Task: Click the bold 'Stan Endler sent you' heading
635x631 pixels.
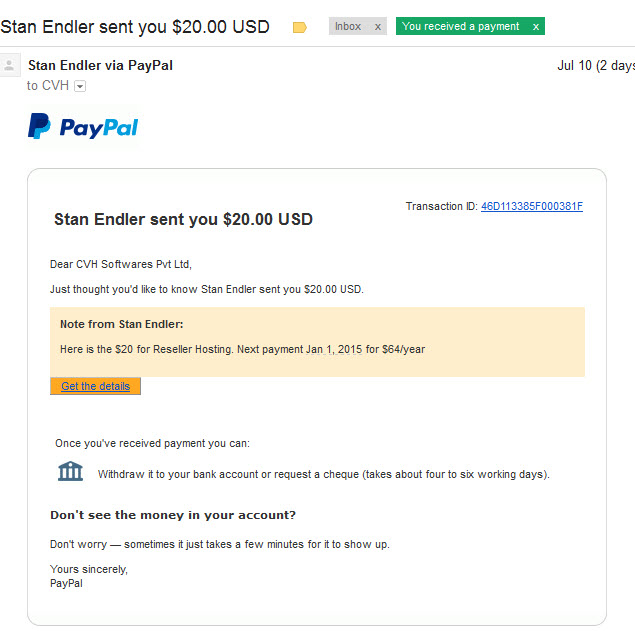Action: coord(183,219)
